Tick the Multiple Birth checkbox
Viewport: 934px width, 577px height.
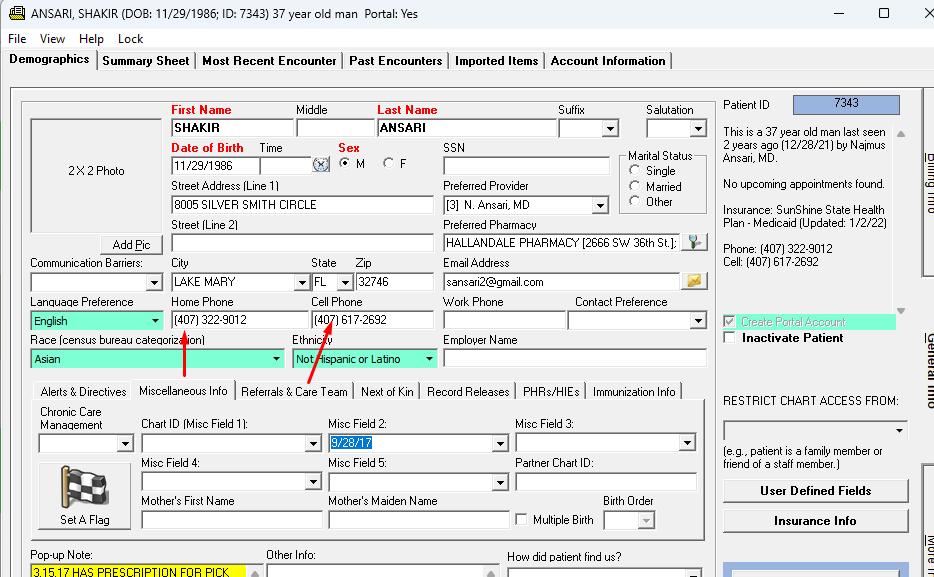[521, 520]
